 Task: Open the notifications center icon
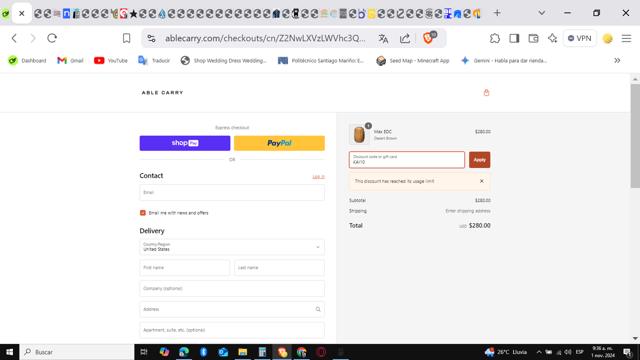pyautogui.click(x=628, y=352)
